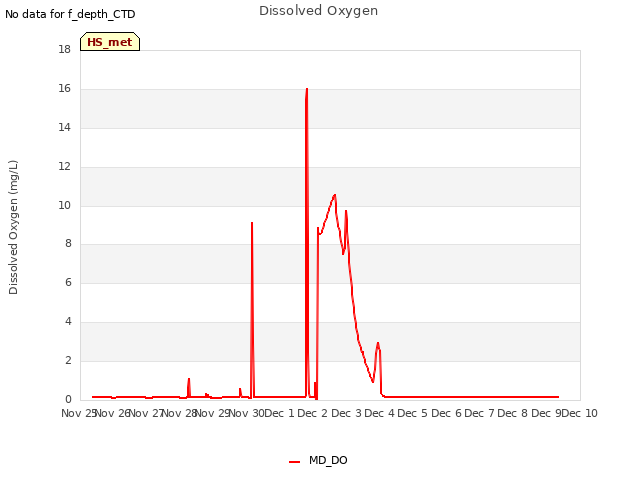Image resolution: width=640 pixels, height=480 pixels.
Task: Click the y-axis value 12
Action: tap(64, 167)
